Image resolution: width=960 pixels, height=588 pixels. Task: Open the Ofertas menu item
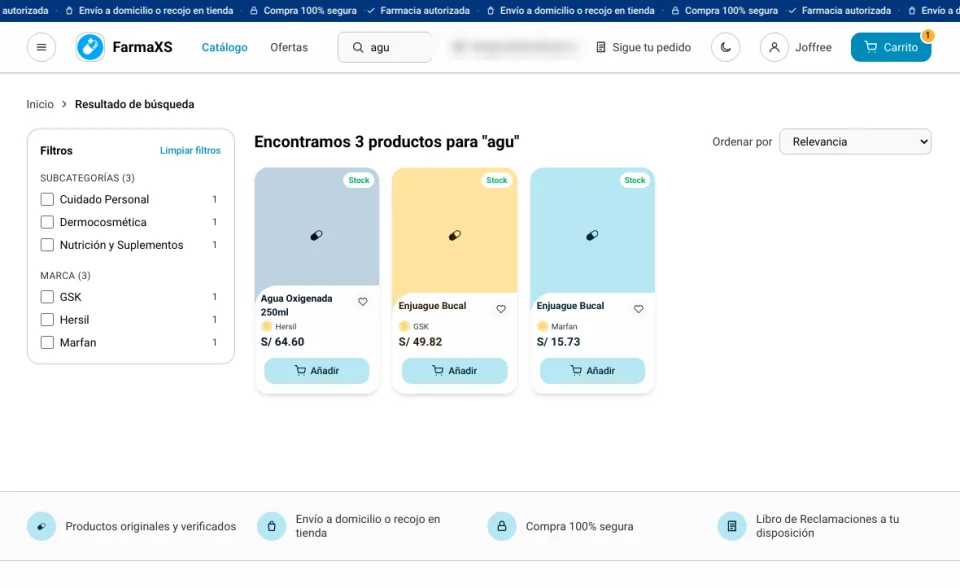(x=289, y=47)
